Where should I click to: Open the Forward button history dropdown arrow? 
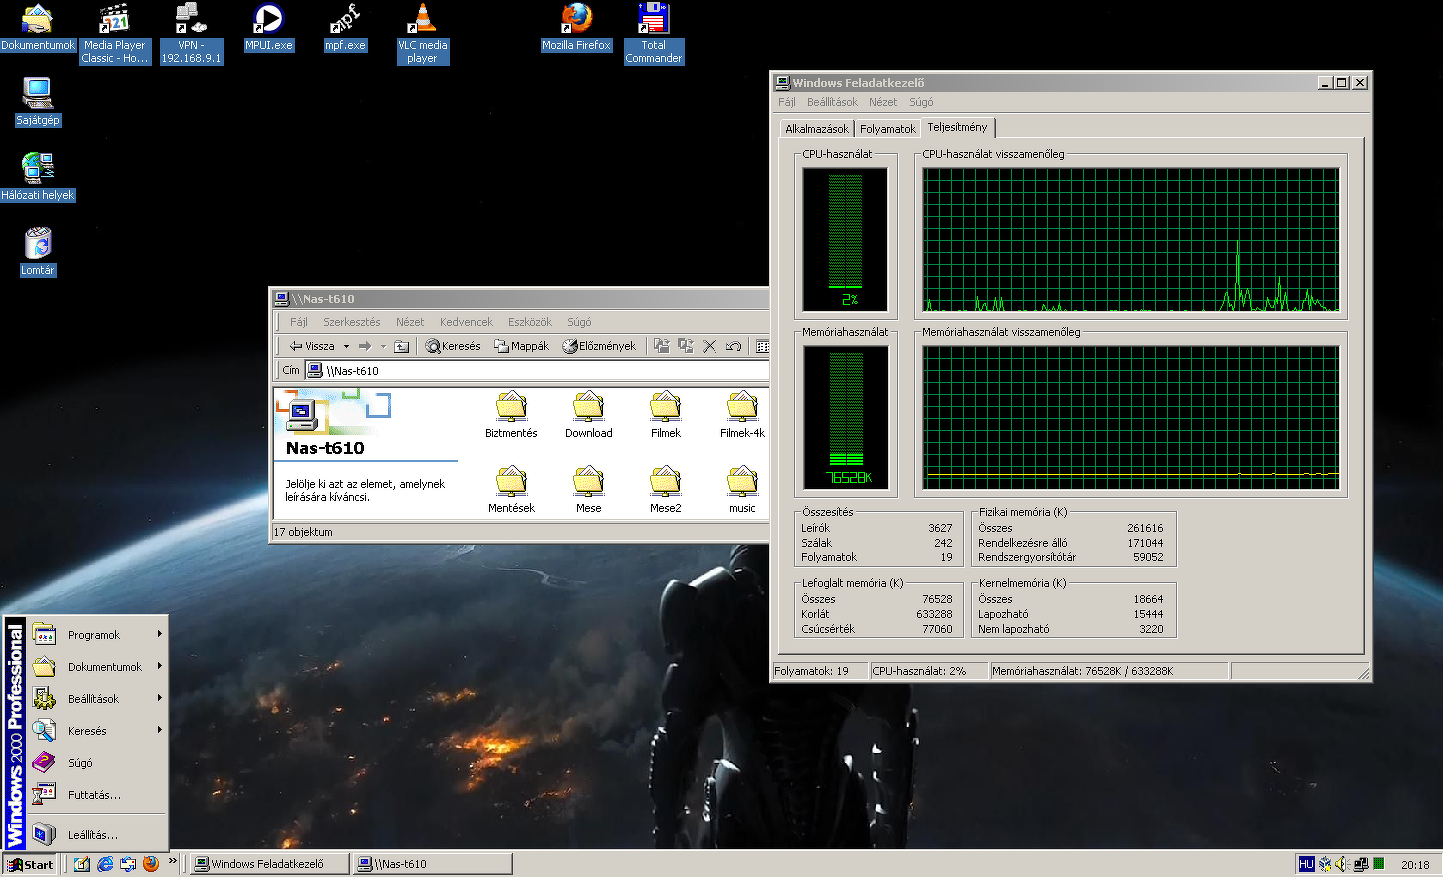pyautogui.click(x=383, y=346)
